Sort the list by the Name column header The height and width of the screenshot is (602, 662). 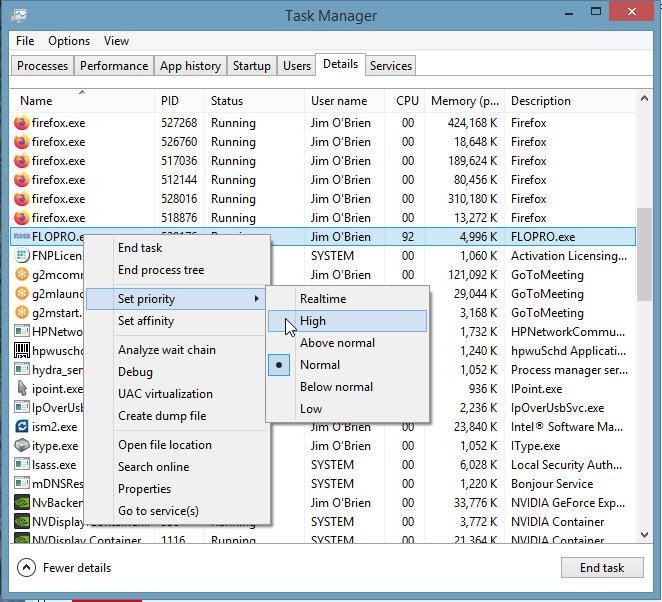[x=37, y=101]
